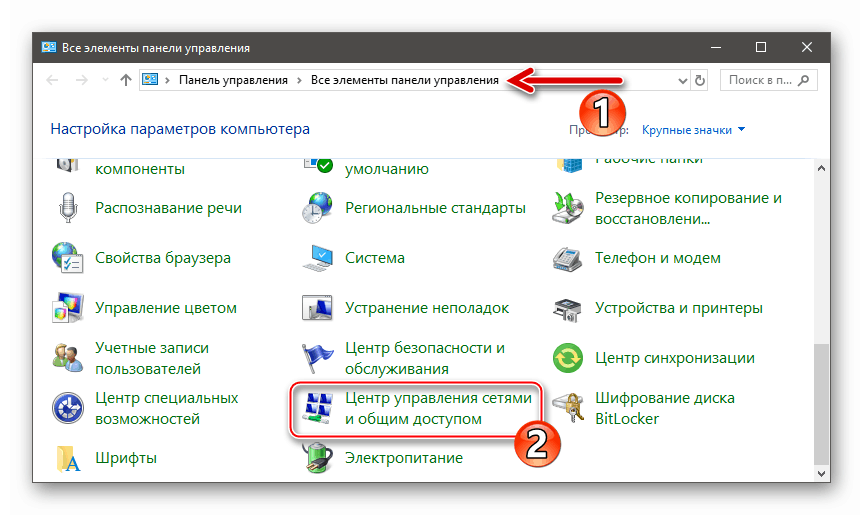Image resolution: width=863 pixels, height=515 pixels.
Task: Click the vertical scrollbar thumb
Action: click(x=821, y=404)
